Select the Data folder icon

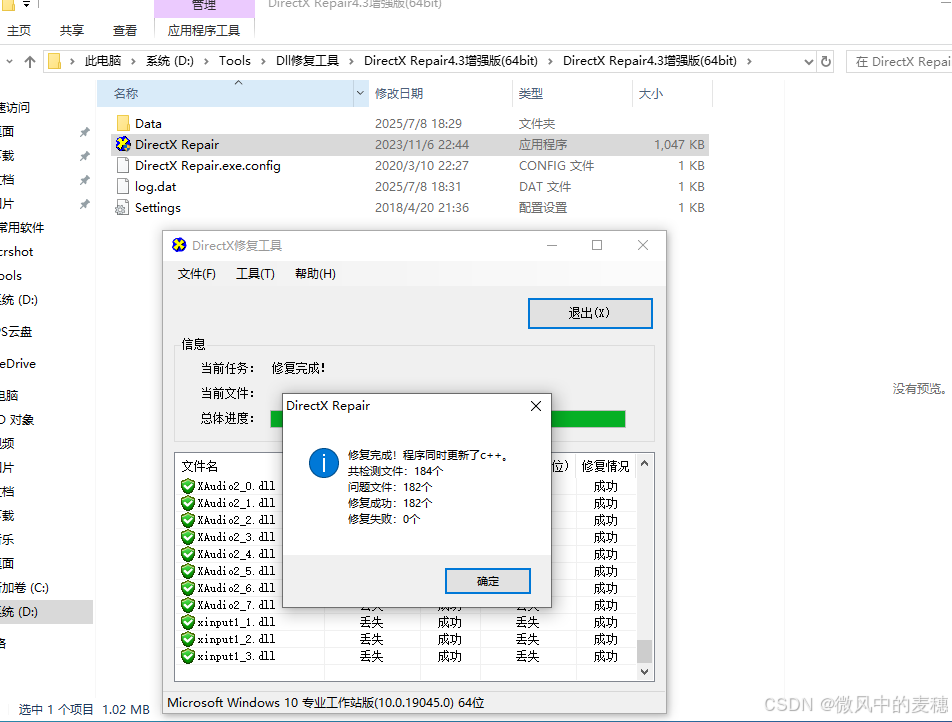(x=123, y=123)
